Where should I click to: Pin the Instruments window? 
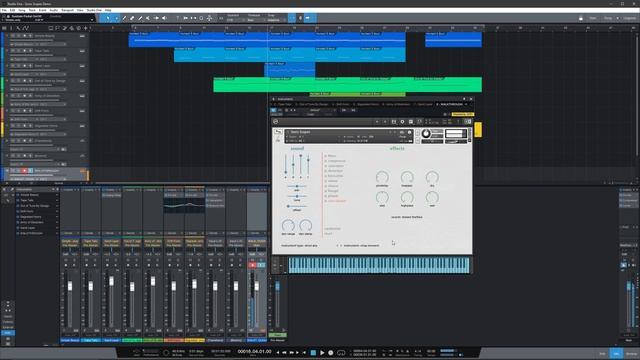click(x=464, y=99)
